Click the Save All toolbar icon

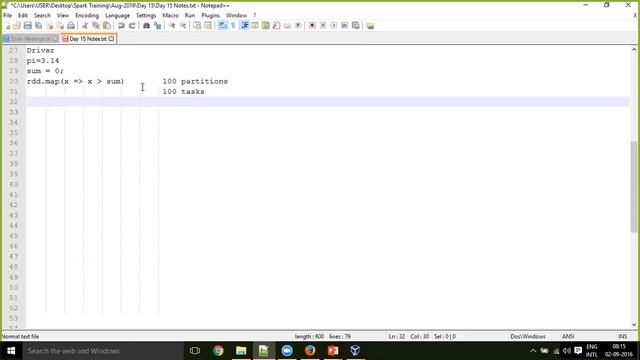[x=38, y=26]
